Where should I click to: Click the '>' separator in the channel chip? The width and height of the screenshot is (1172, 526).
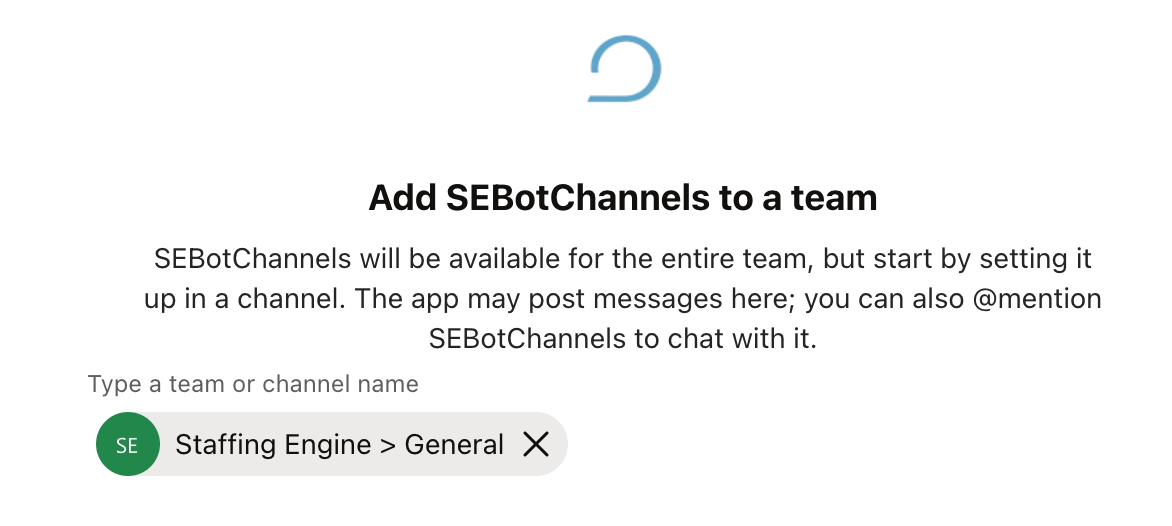click(387, 445)
